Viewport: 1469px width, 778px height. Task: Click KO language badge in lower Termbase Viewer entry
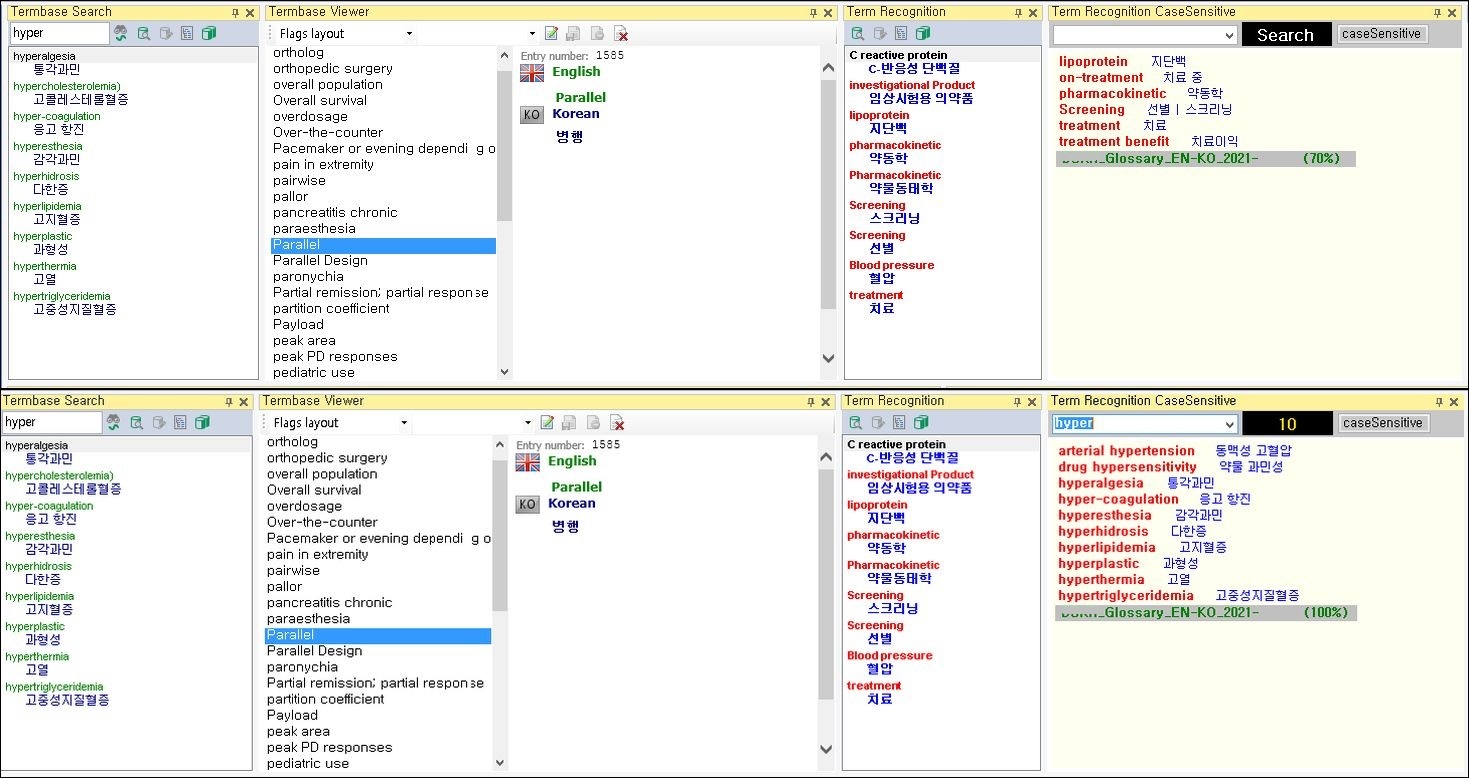click(x=528, y=504)
